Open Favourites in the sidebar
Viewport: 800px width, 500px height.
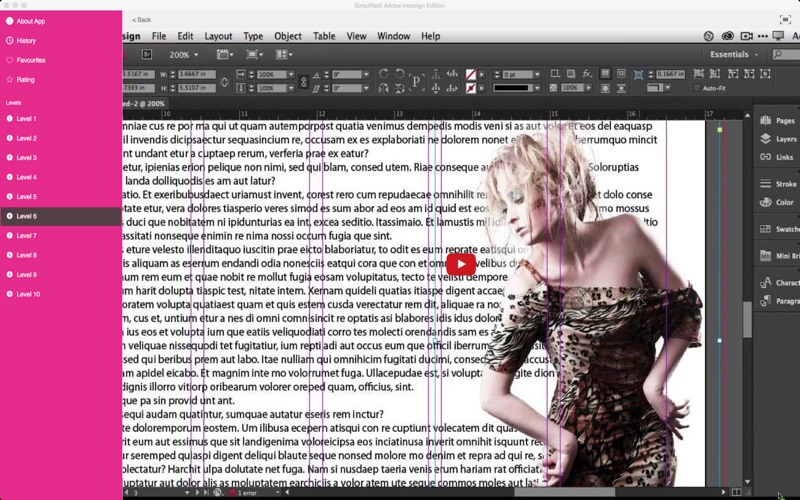point(61,60)
